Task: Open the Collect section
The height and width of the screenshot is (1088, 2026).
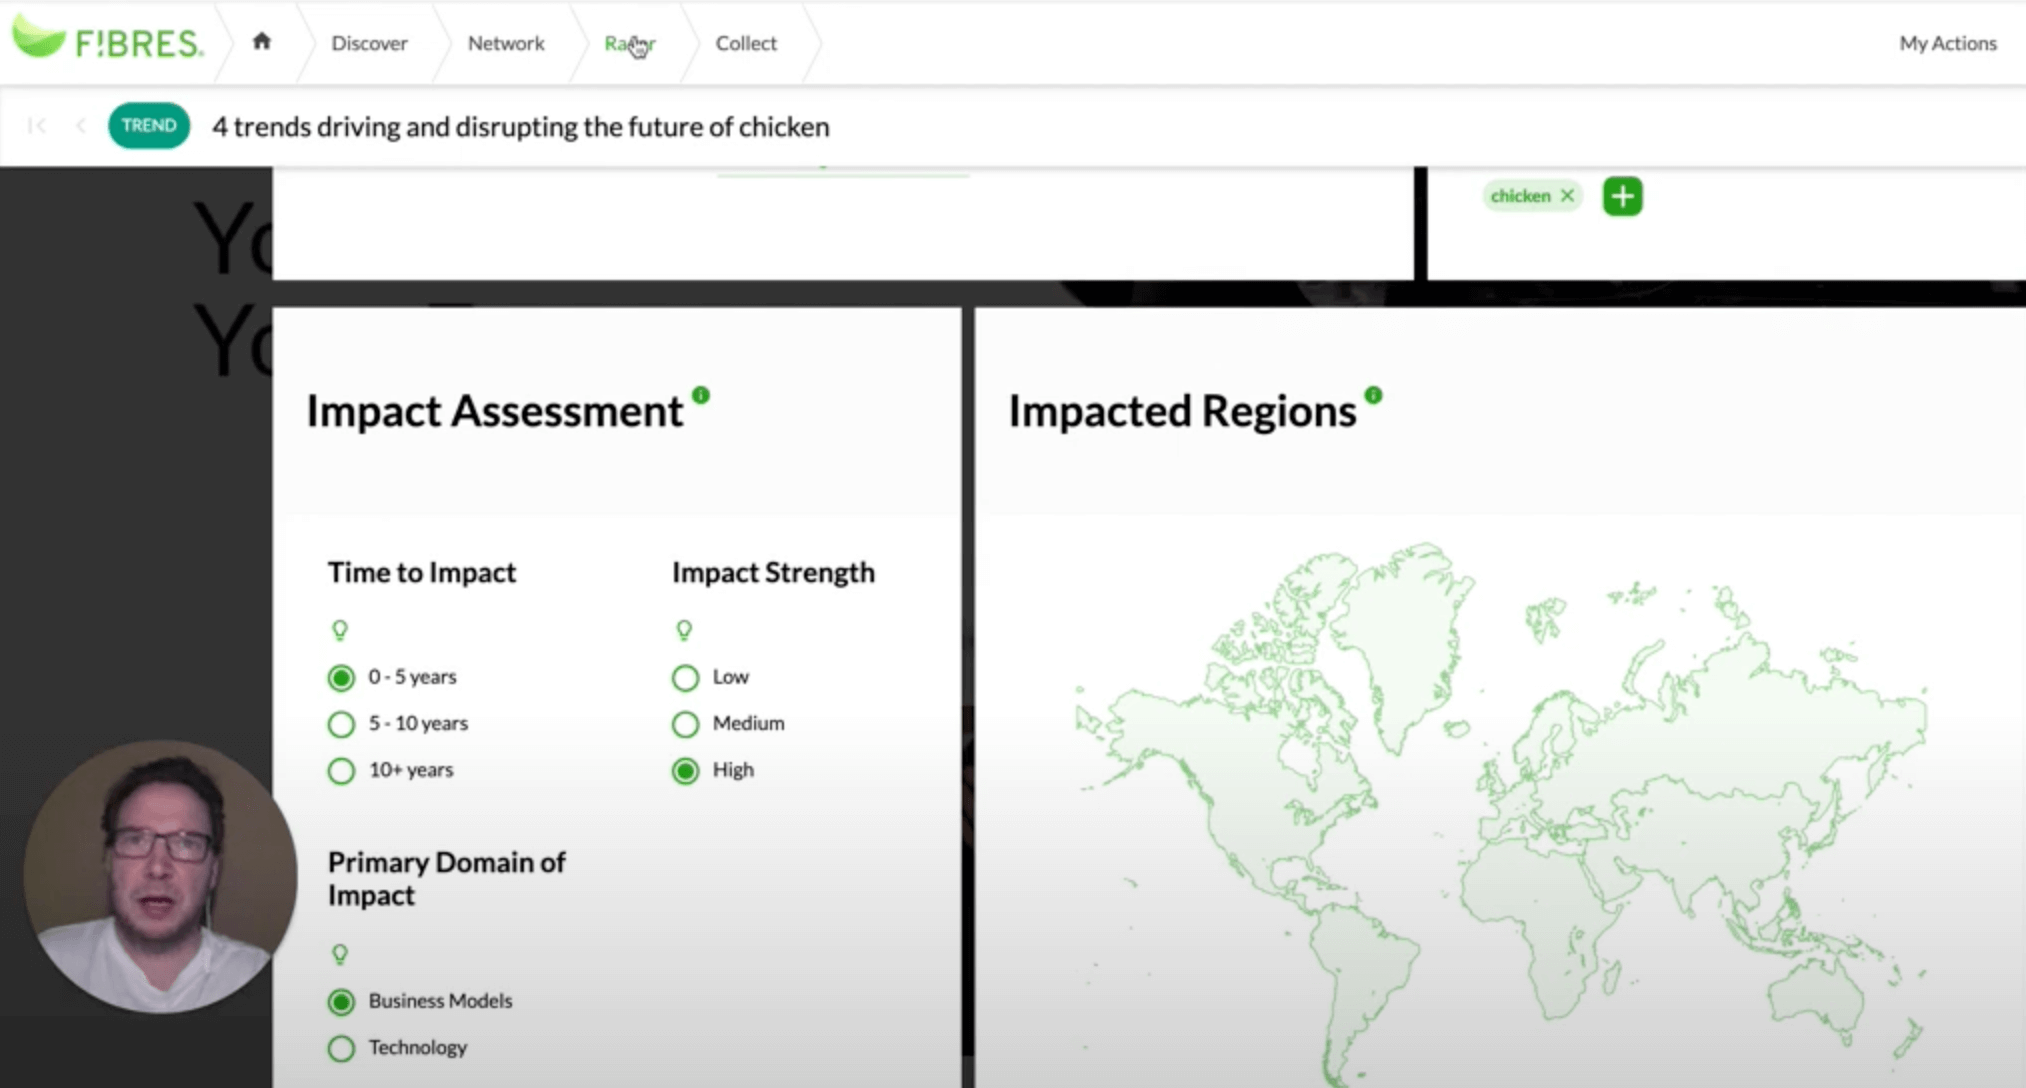Action: coord(746,43)
